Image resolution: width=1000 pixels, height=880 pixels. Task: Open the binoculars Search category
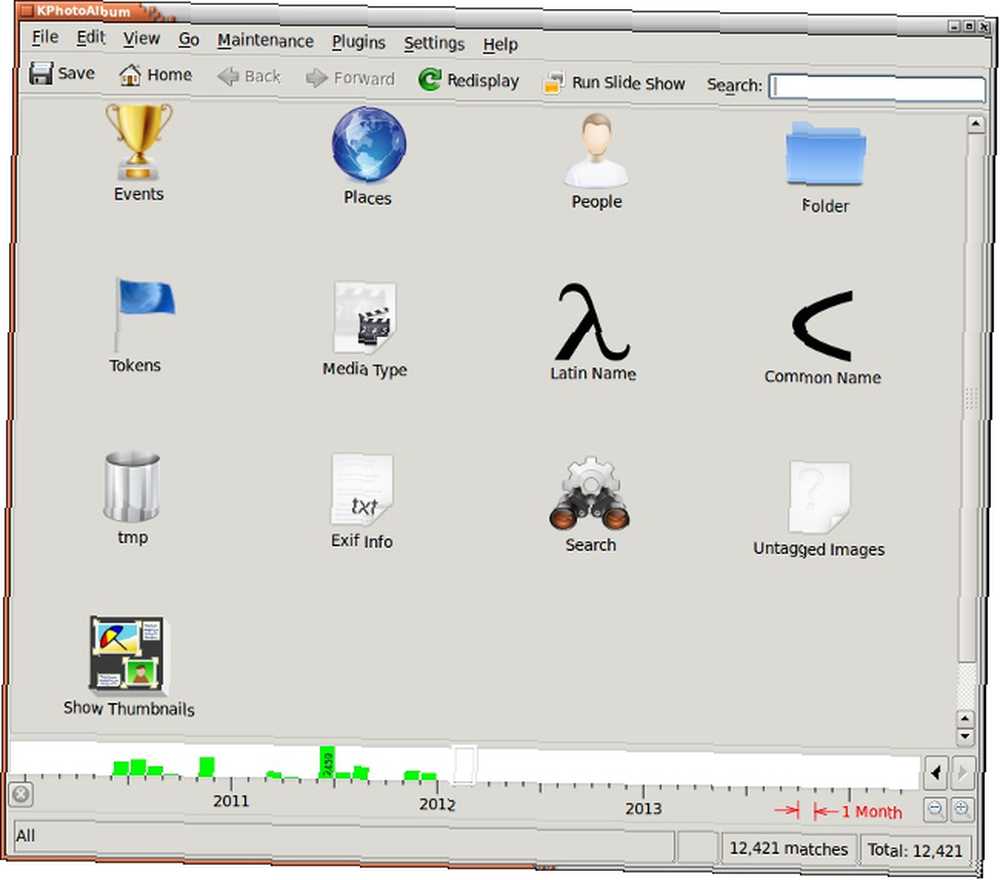click(x=591, y=504)
